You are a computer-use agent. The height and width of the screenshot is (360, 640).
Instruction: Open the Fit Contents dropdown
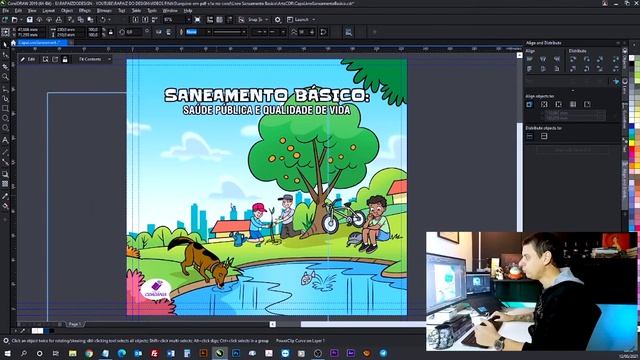109,59
